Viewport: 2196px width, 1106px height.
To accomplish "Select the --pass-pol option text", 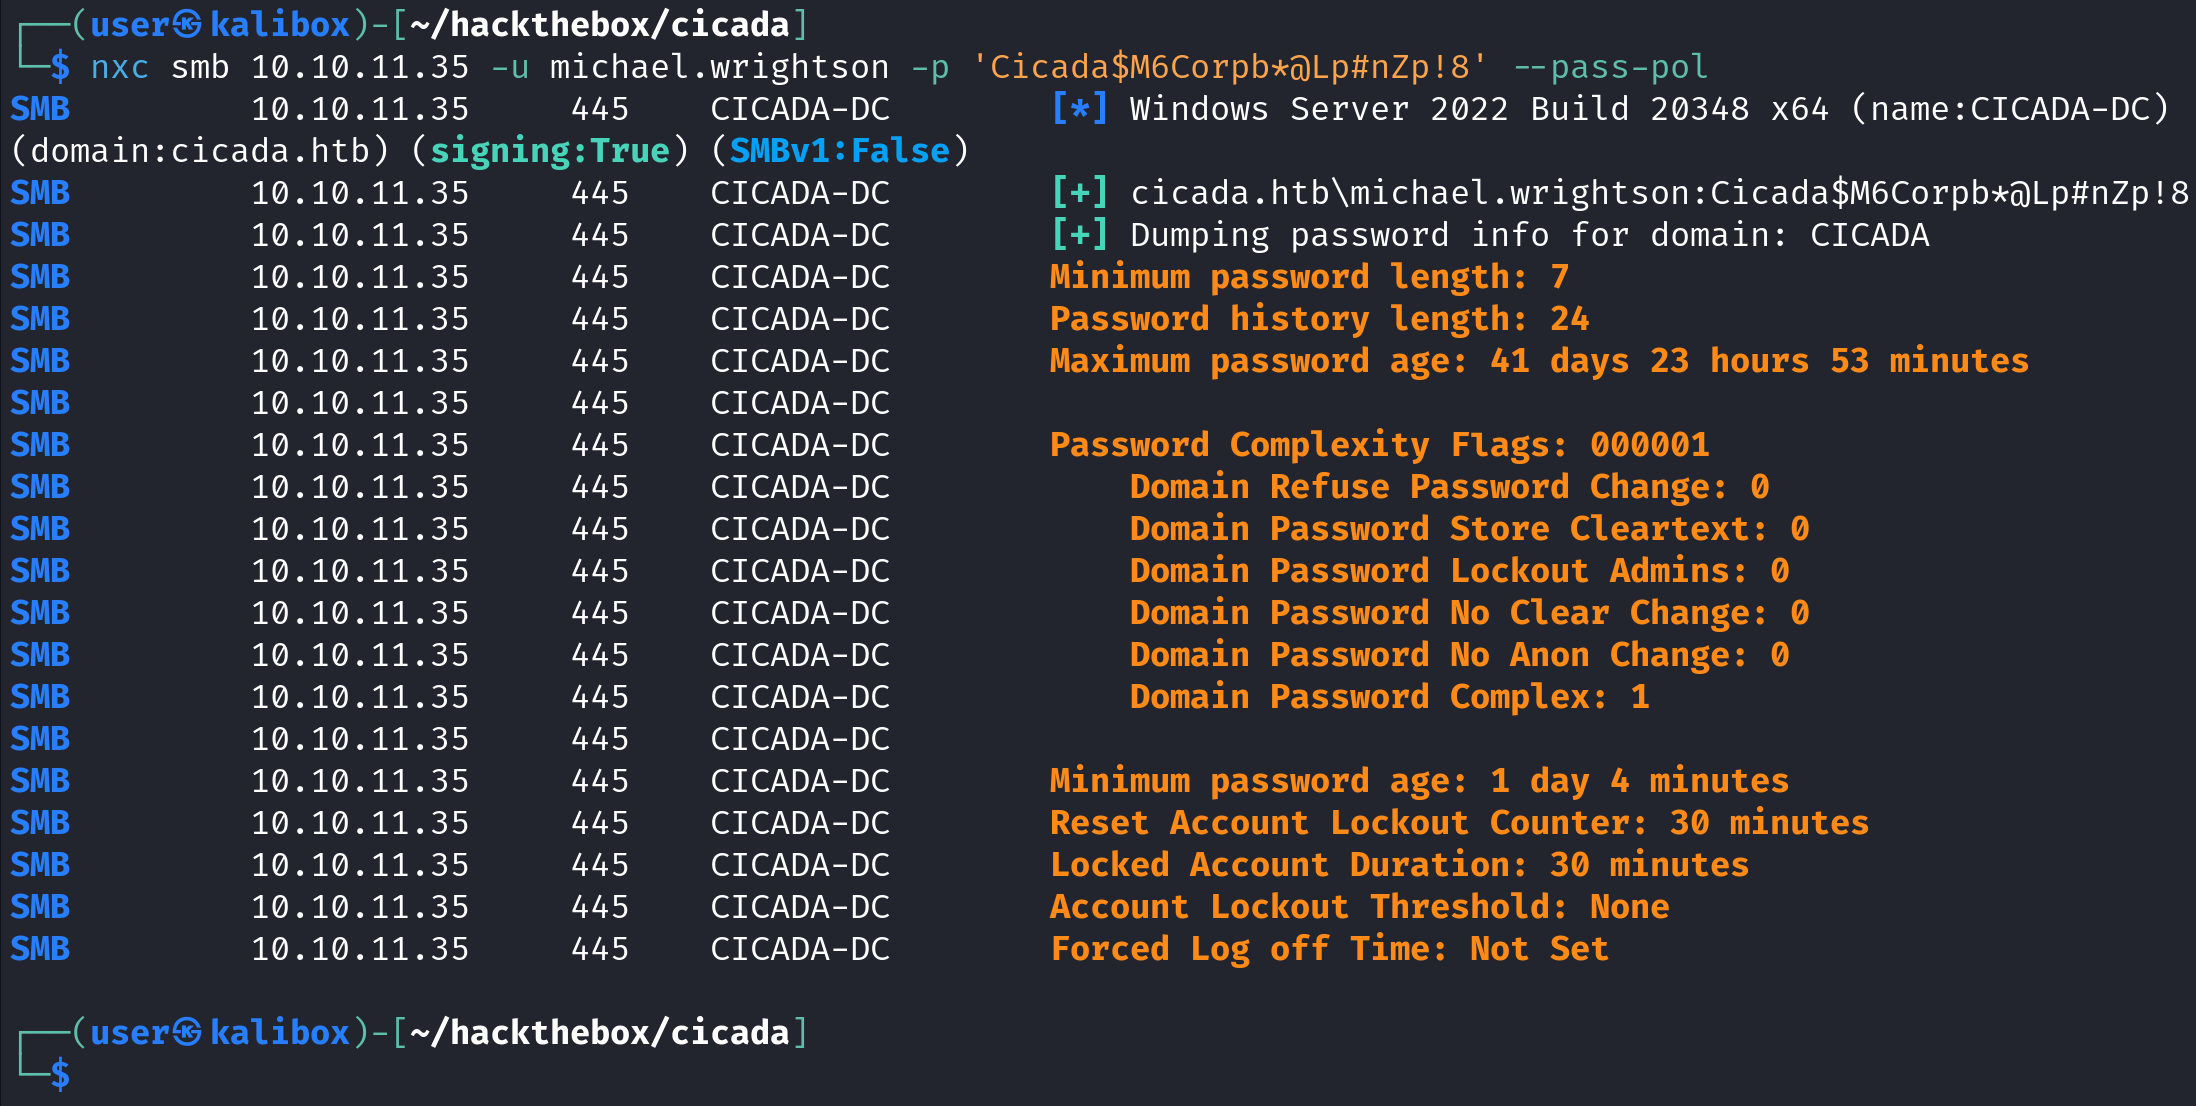I will click(1610, 67).
